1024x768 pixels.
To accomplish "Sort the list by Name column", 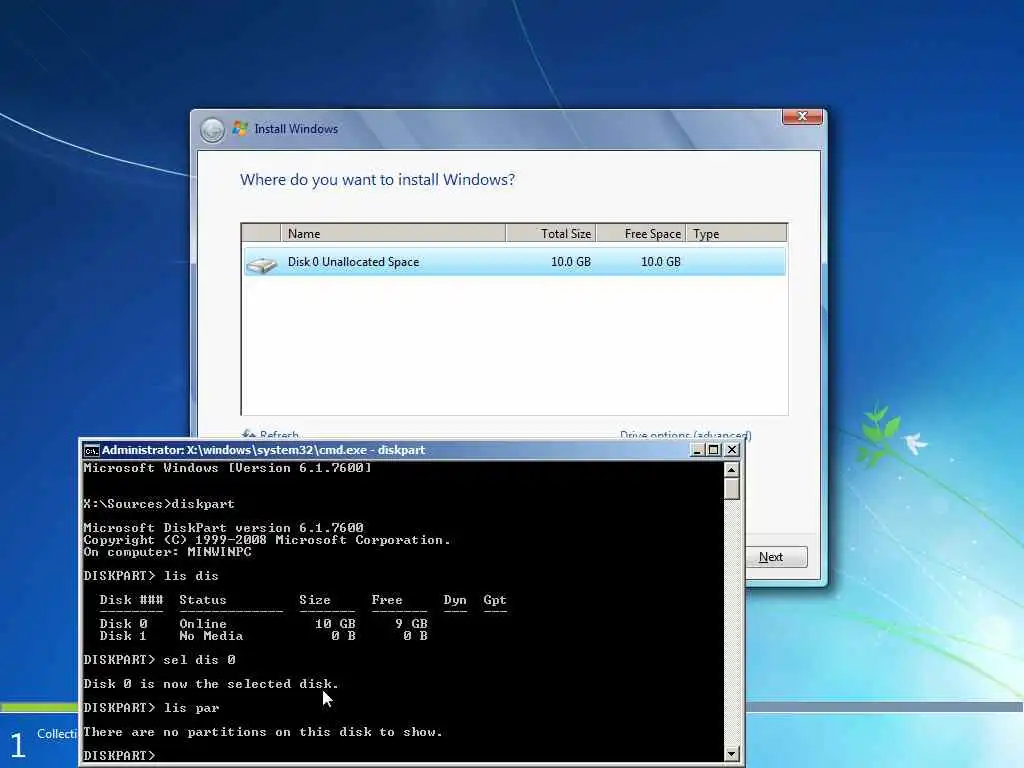I will coord(392,233).
